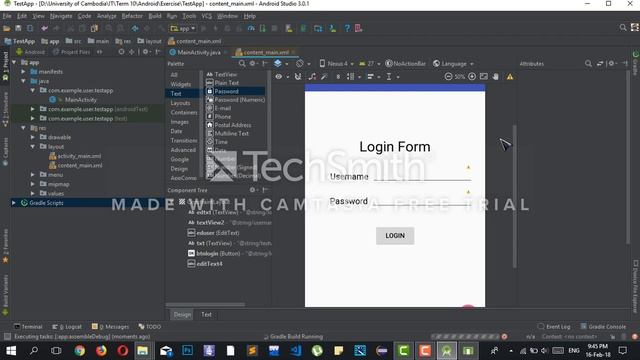Open the Gradle Console tool window
The width and height of the screenshot is (640, 360).
point(603,327)
